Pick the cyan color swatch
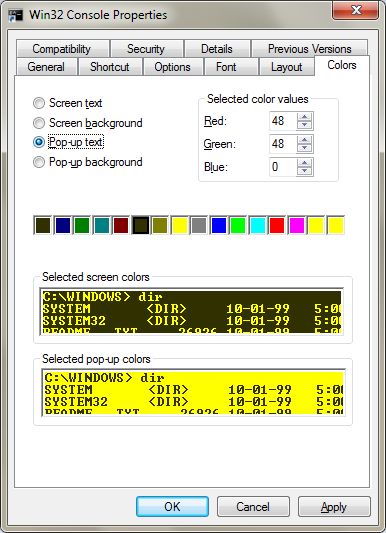This screenshot has height=533, width=386. click(258, 225)
